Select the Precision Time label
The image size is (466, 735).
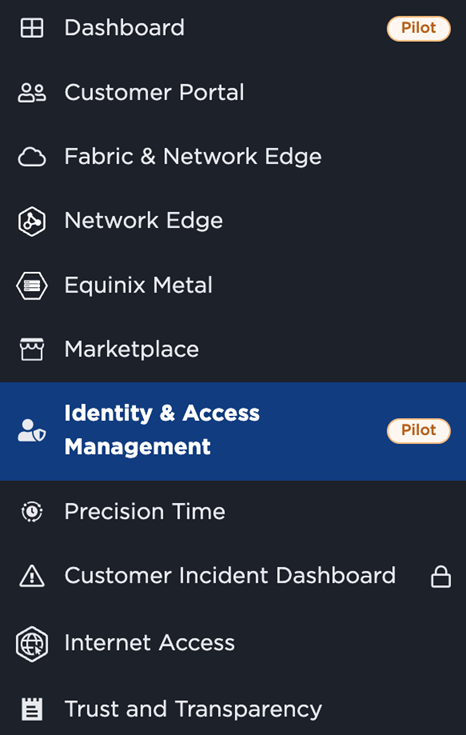pyautogui.click(x=145, y=511)
